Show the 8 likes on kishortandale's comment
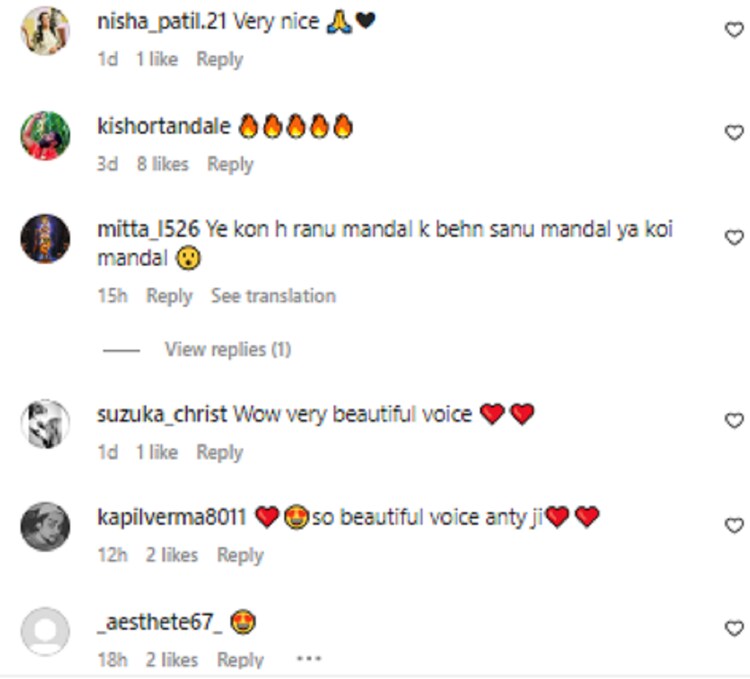This screenshot has width=750, height=679. click(x=163, y=164)
